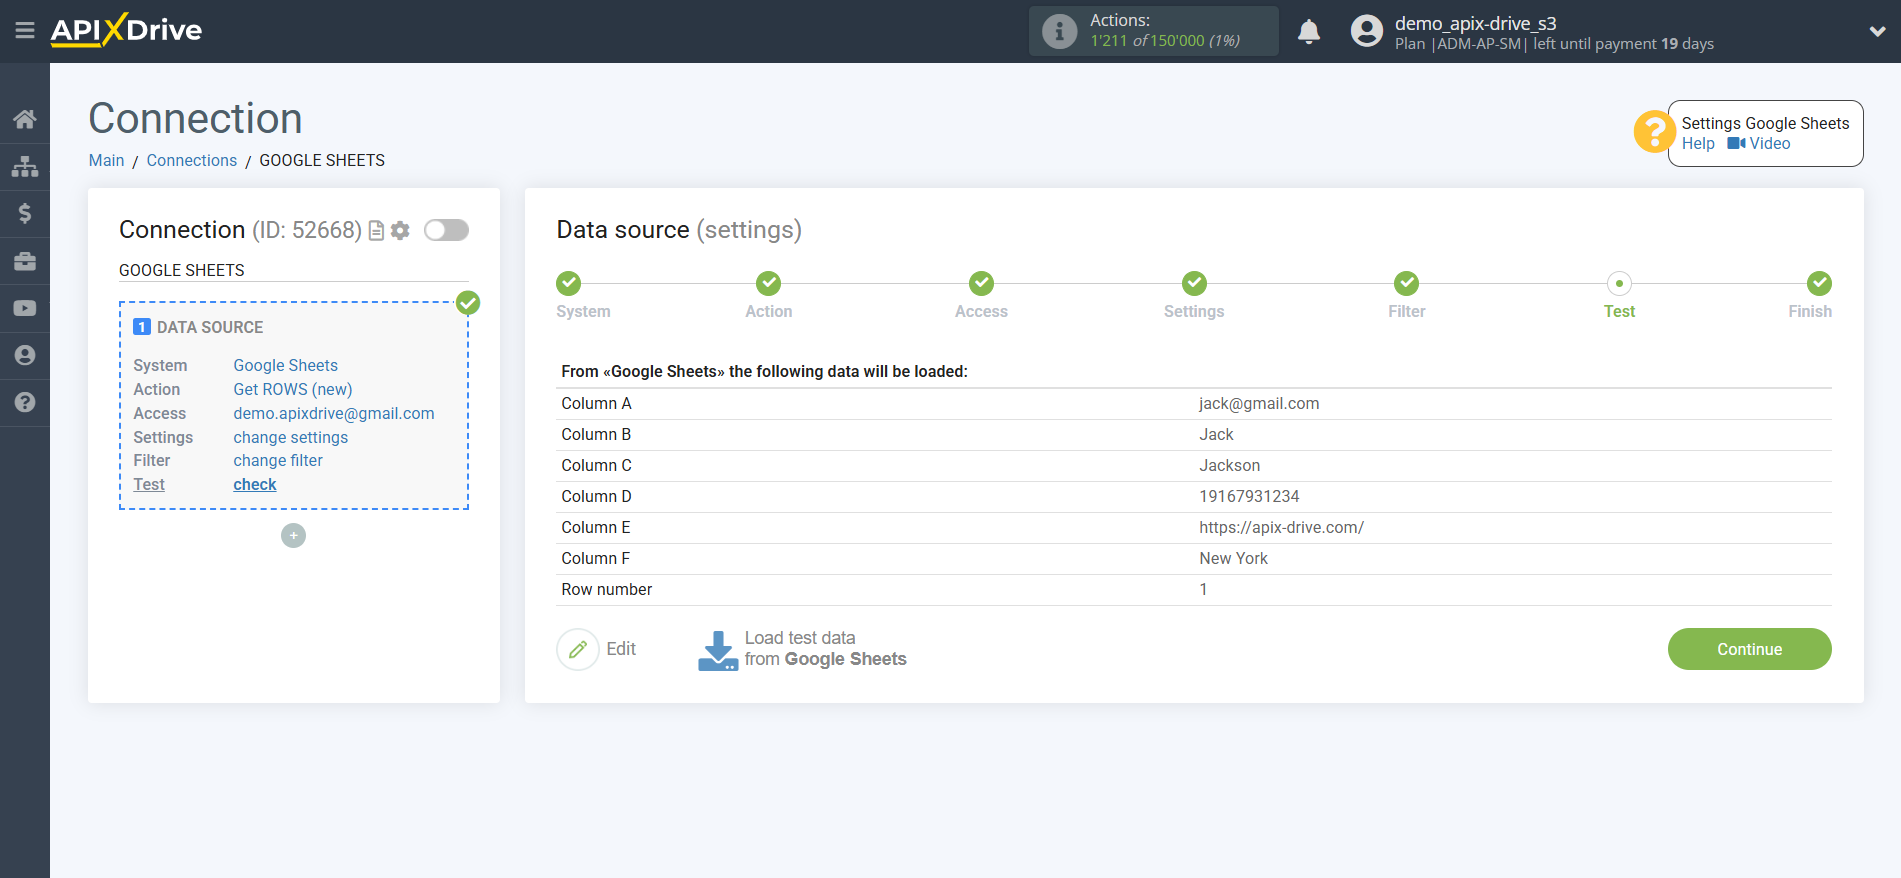Image resolution: width=1901 pixels, height=878 pixels.
Task: Click the orange question mark help icon
Action: point(1654,132)
